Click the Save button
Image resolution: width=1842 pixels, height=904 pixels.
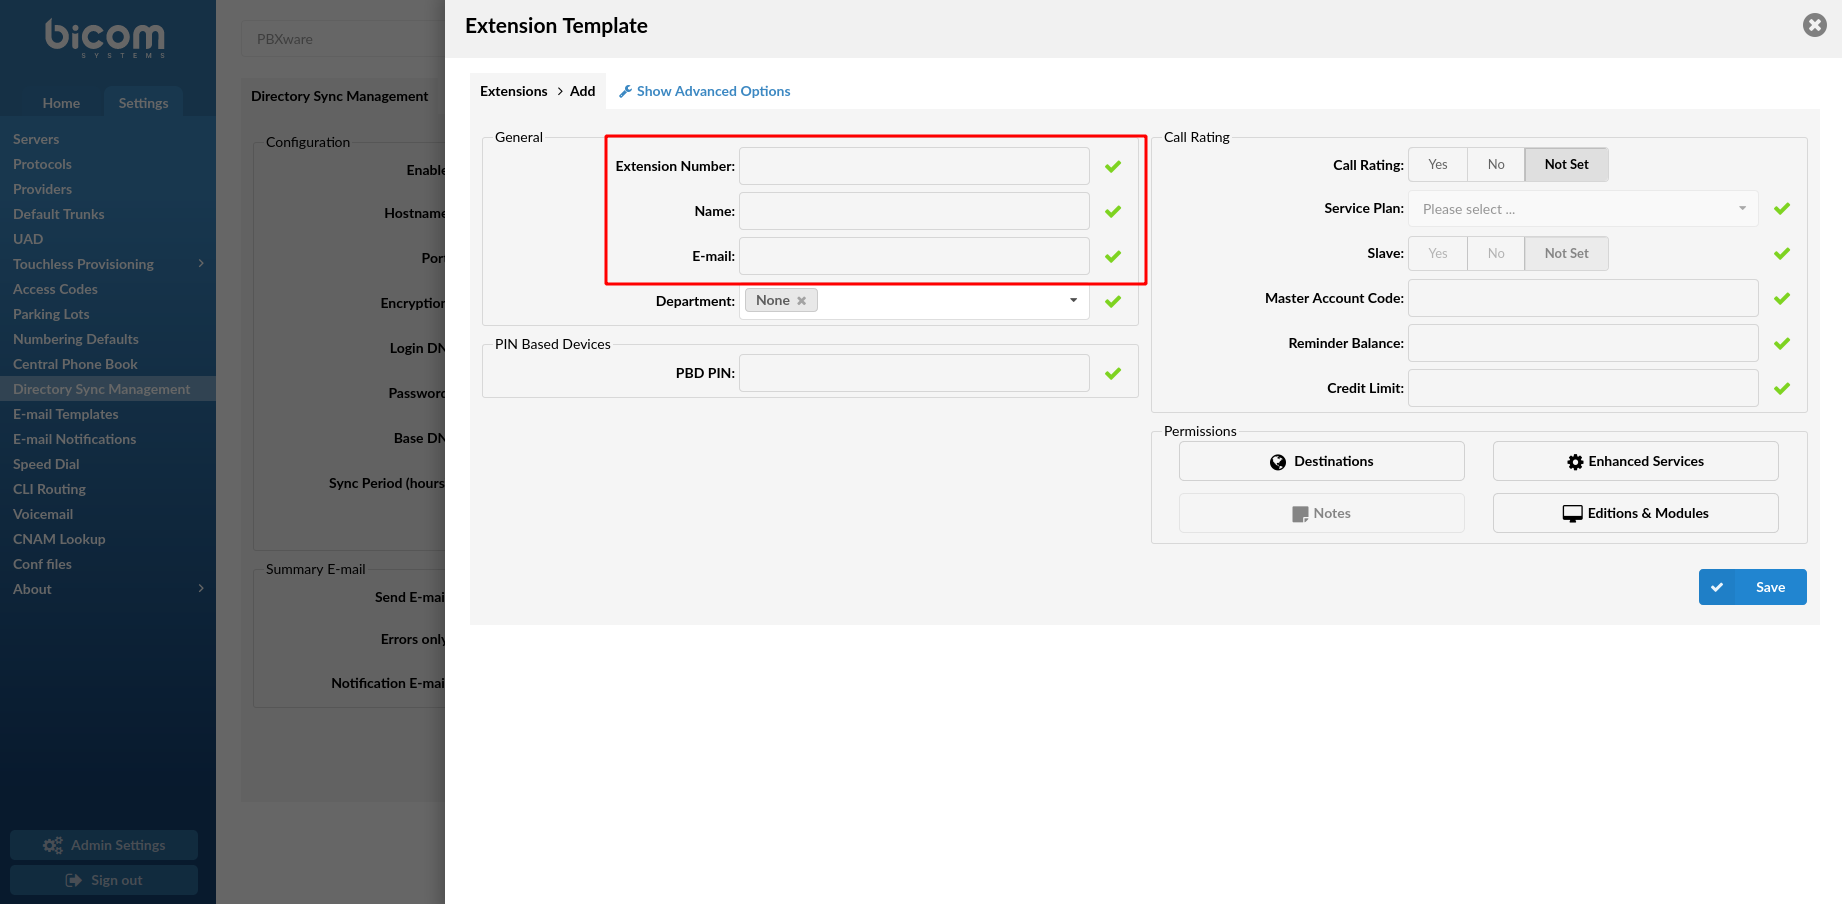click(x=1752, y=587)
